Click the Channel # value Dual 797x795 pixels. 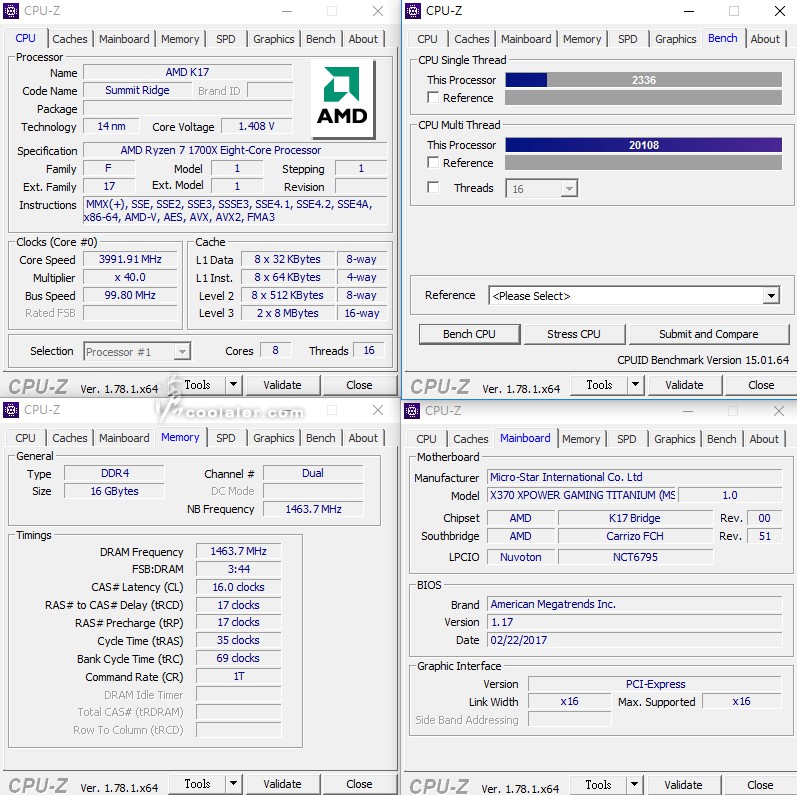[x=313, y=473]
